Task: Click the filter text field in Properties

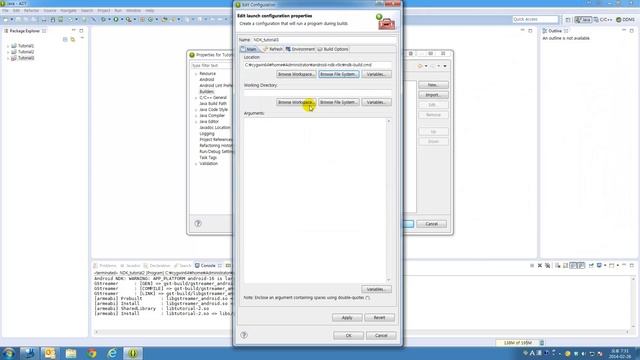Action: click(x=211, y=65)
